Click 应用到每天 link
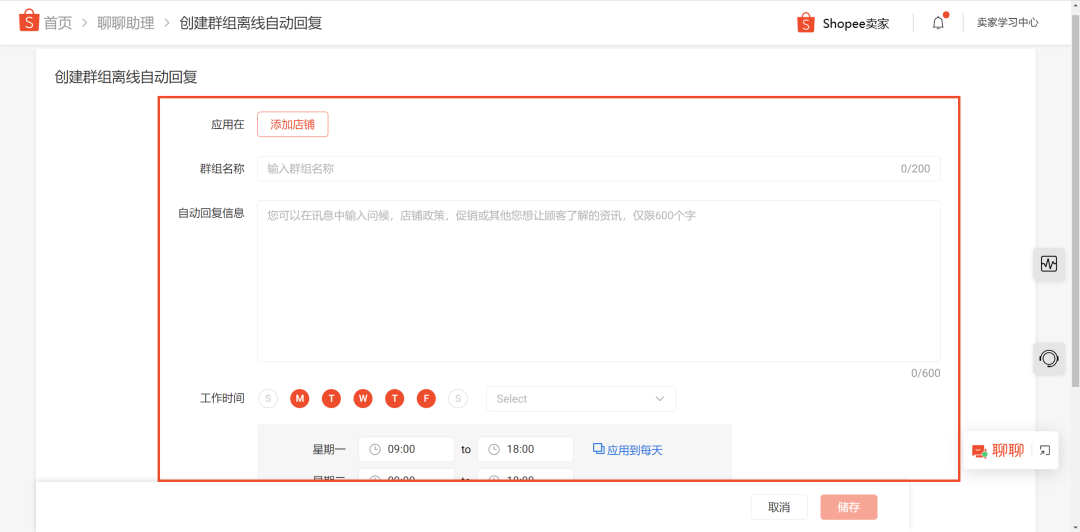 [x=628, y=450]
